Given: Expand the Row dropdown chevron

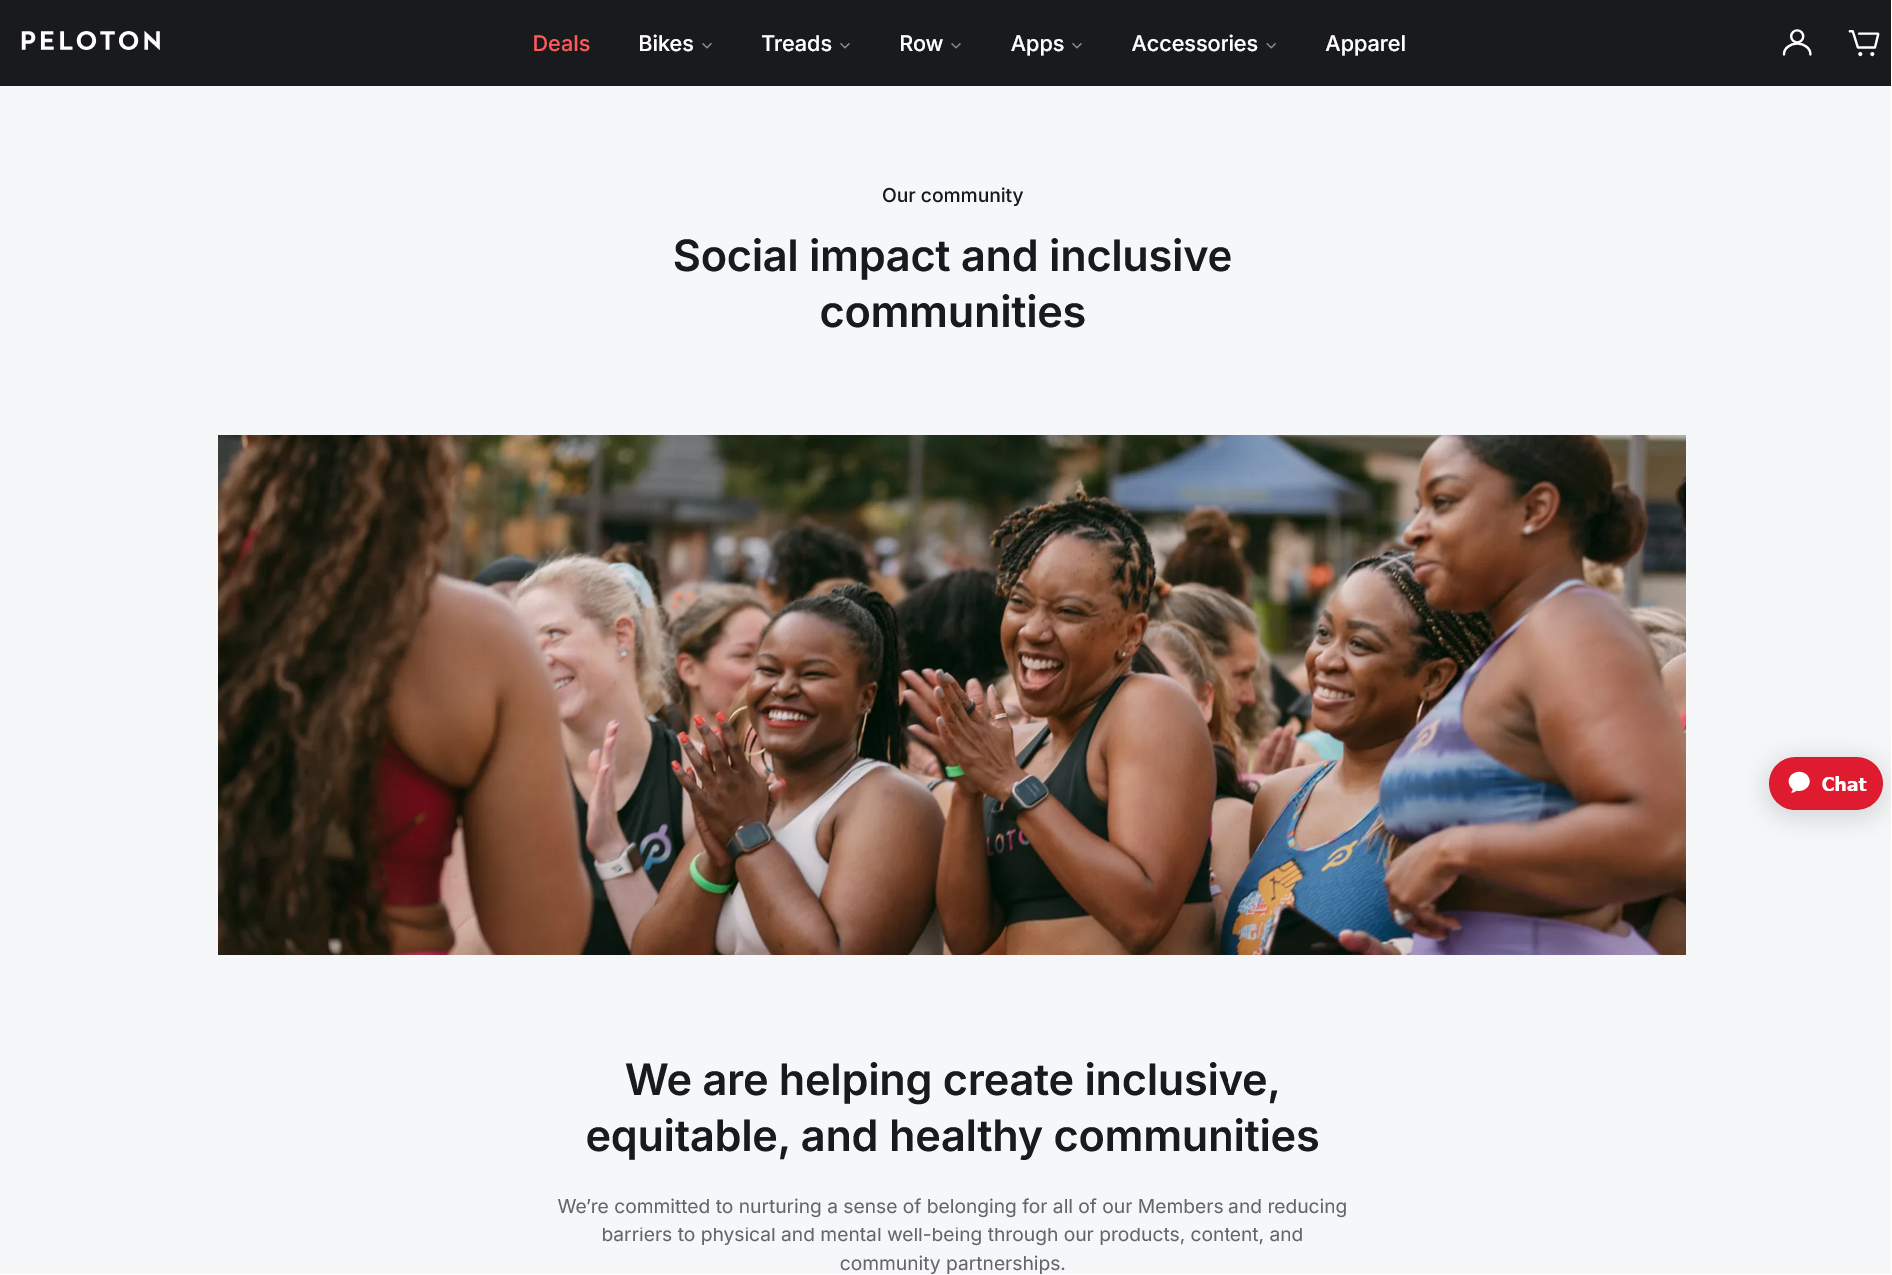Looking at the screenshot, I should 956,45.
